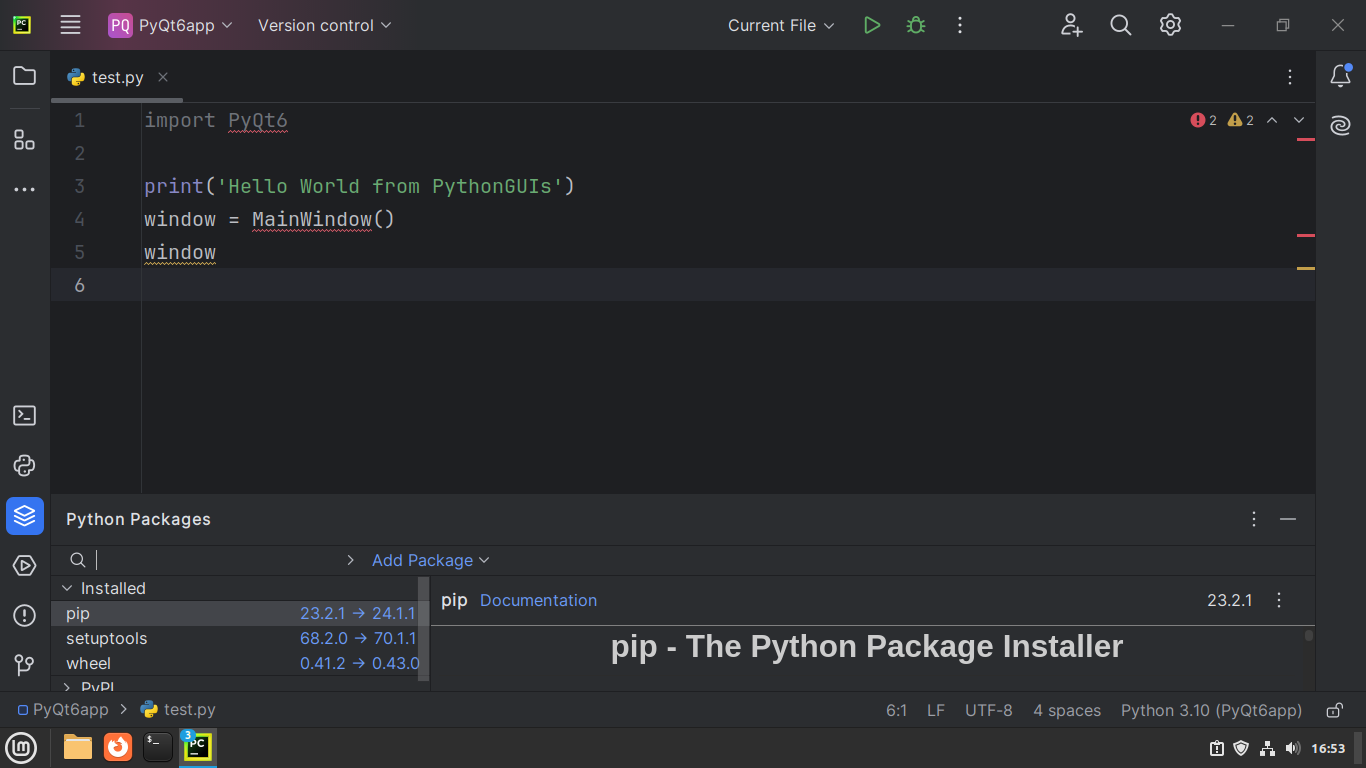Show more tool windows ellipsis
Image resolution: width=1366 pixels, height=768 pixels.
click(25, 189)
